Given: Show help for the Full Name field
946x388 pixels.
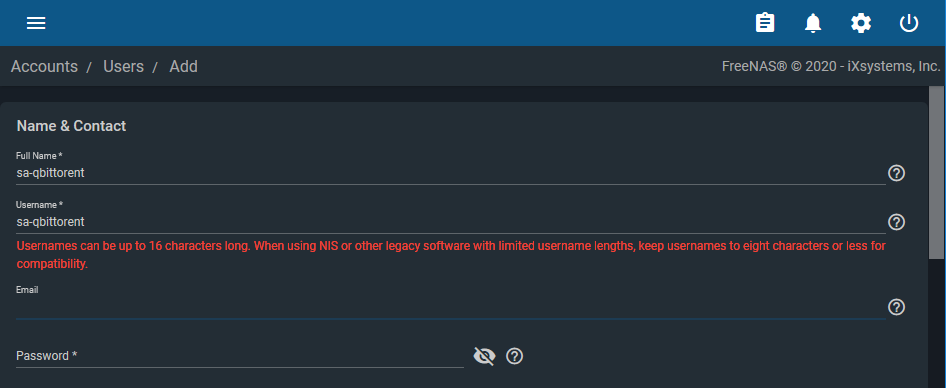Looking at the screenshot, I should pos(897,173).
